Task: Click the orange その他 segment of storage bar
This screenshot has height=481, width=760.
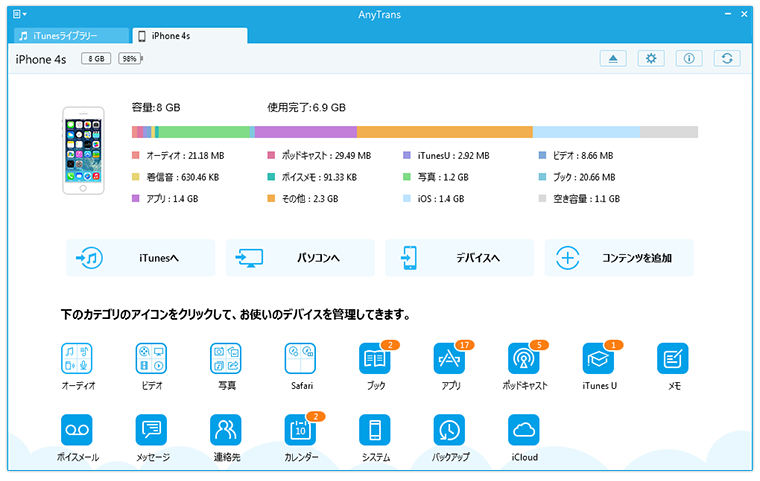Action: tap(445, 132)
